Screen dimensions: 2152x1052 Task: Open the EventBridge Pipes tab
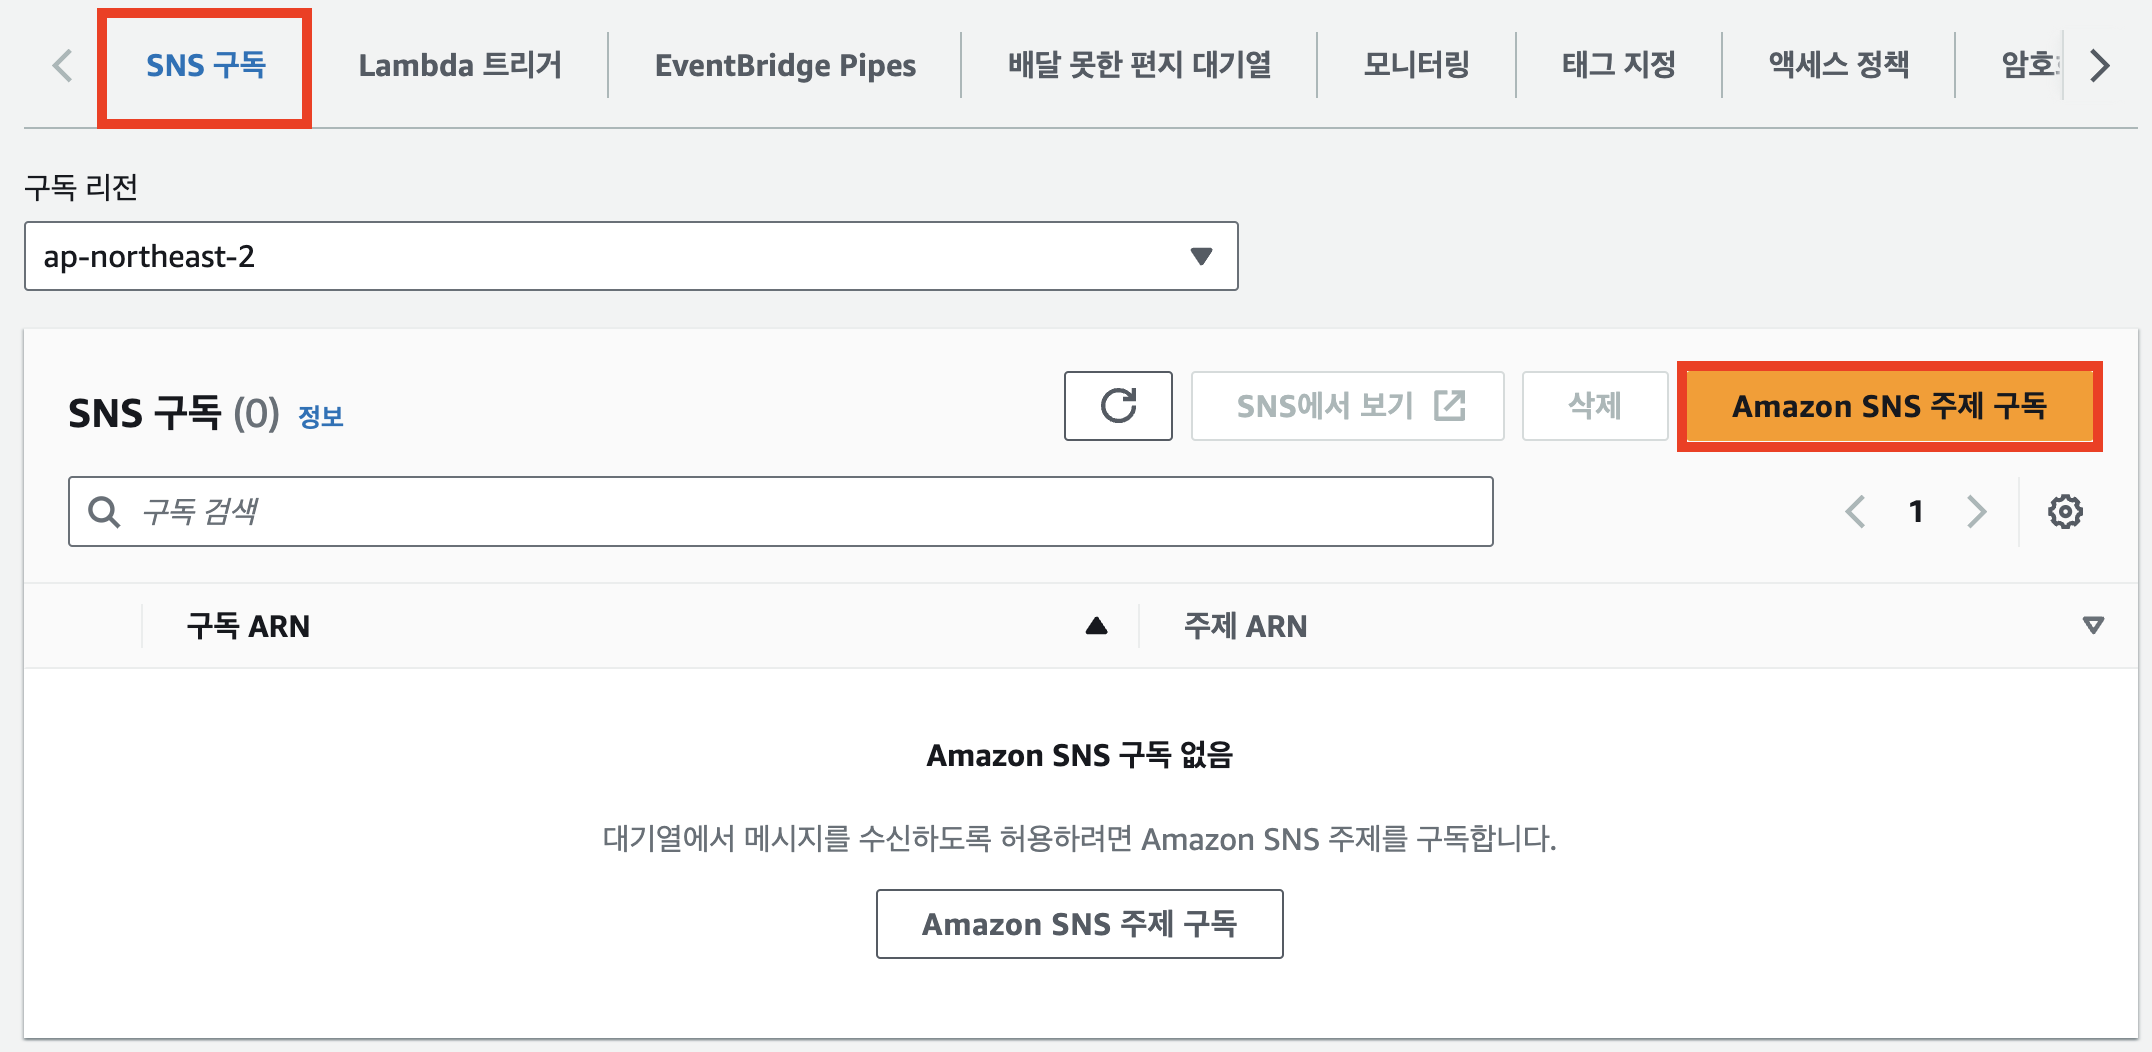784,64
